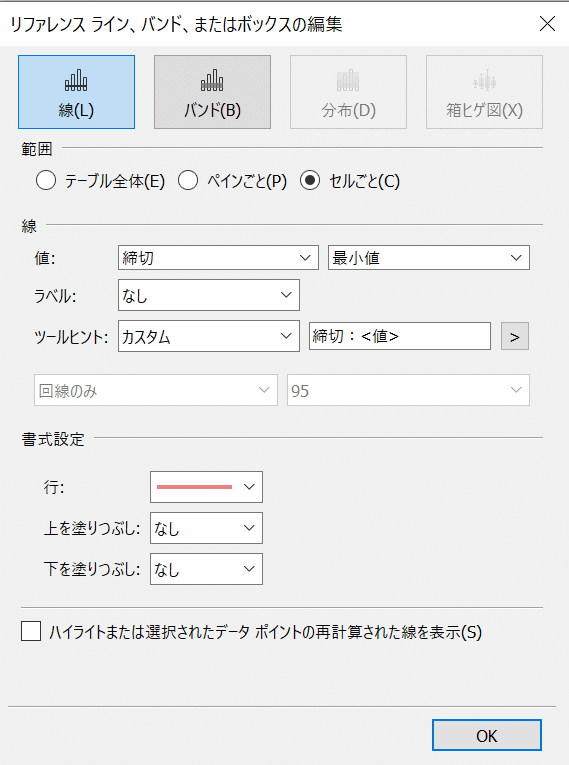
Task: Click the OK button
Action: tap(487, 735)
